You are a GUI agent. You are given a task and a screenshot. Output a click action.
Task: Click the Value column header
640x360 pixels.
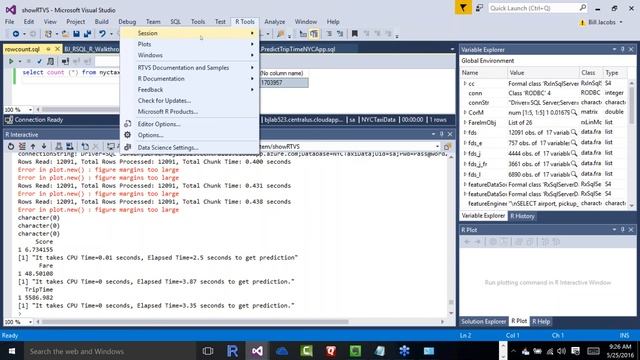click(x=543, y=72)
